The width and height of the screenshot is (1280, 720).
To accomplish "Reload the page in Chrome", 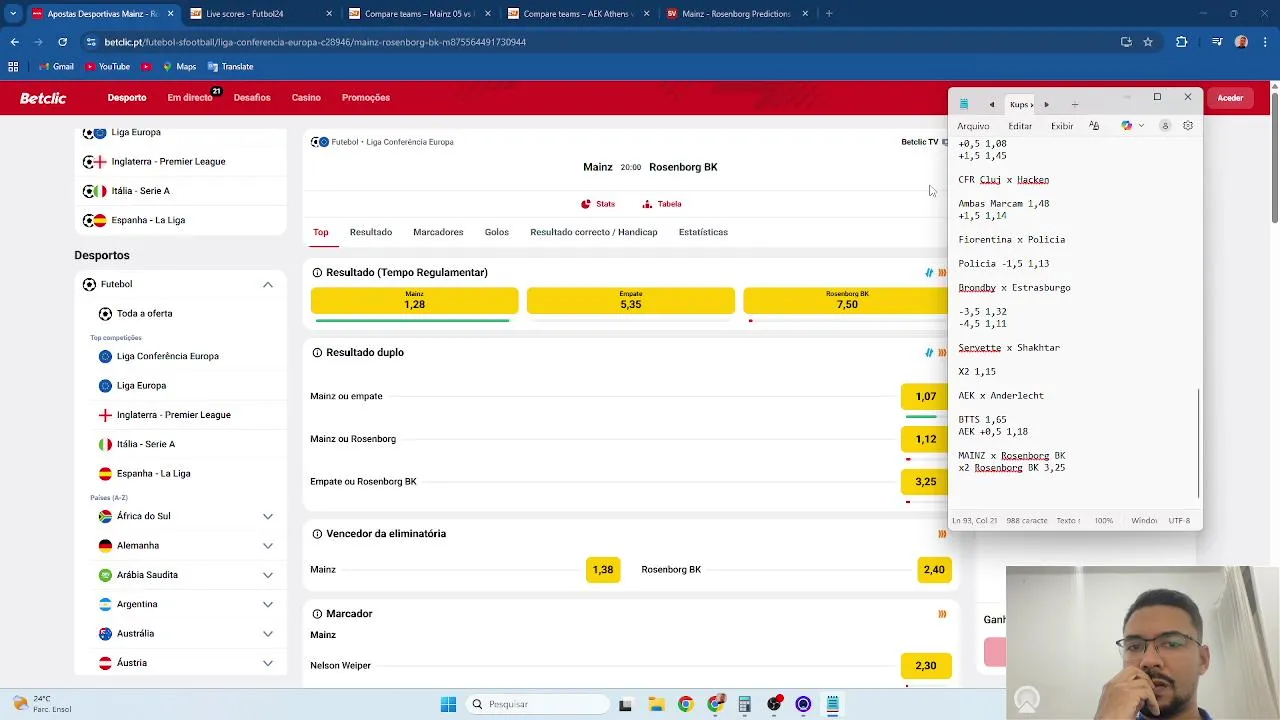I will coord(62,42).
